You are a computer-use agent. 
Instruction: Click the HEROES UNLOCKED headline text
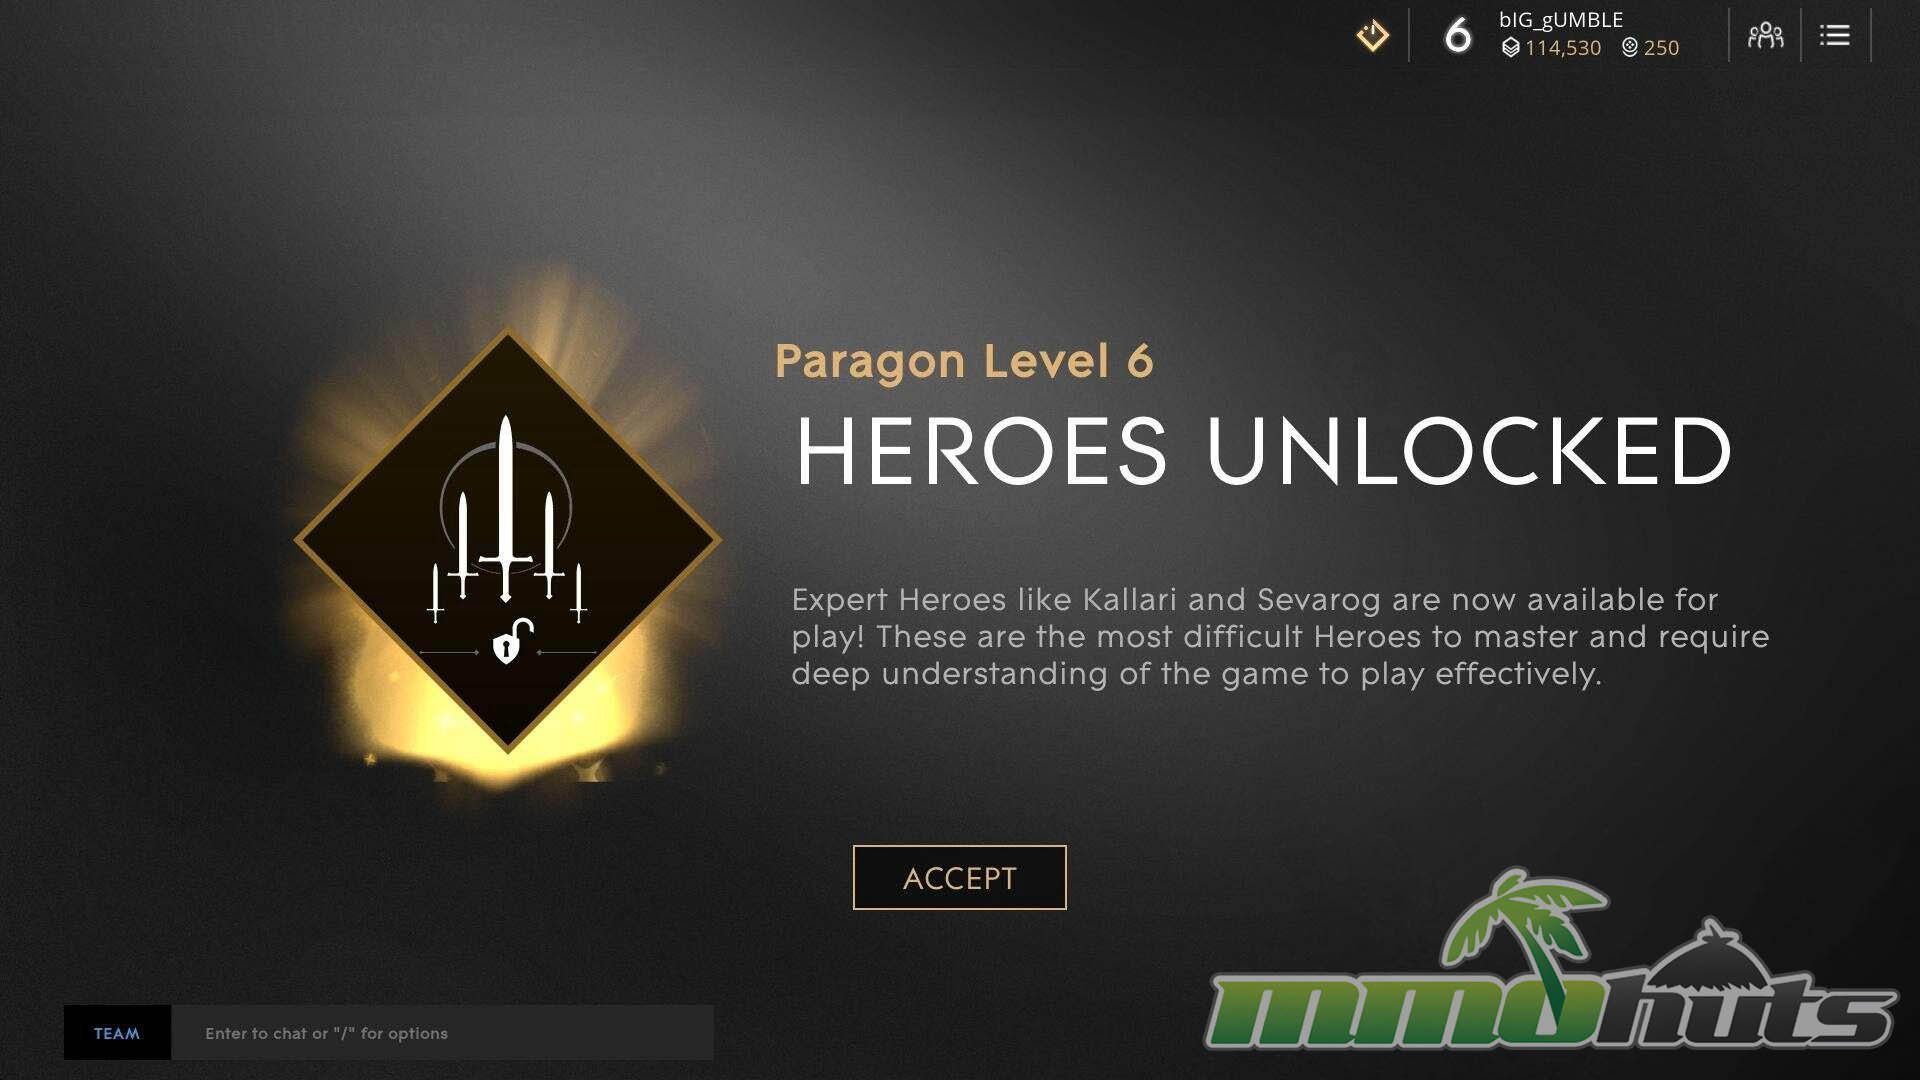tap(1263, 452)
